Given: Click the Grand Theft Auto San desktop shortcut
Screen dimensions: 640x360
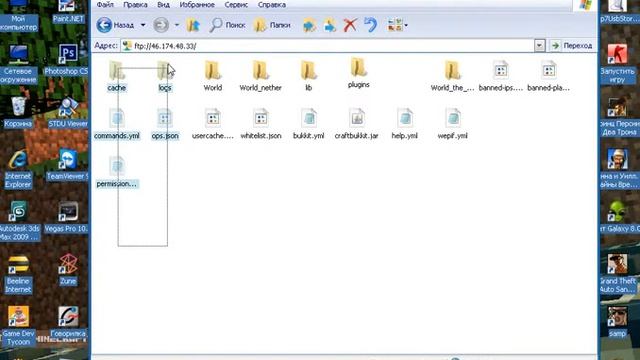Looking at the screenshot, I should (617, 273).
